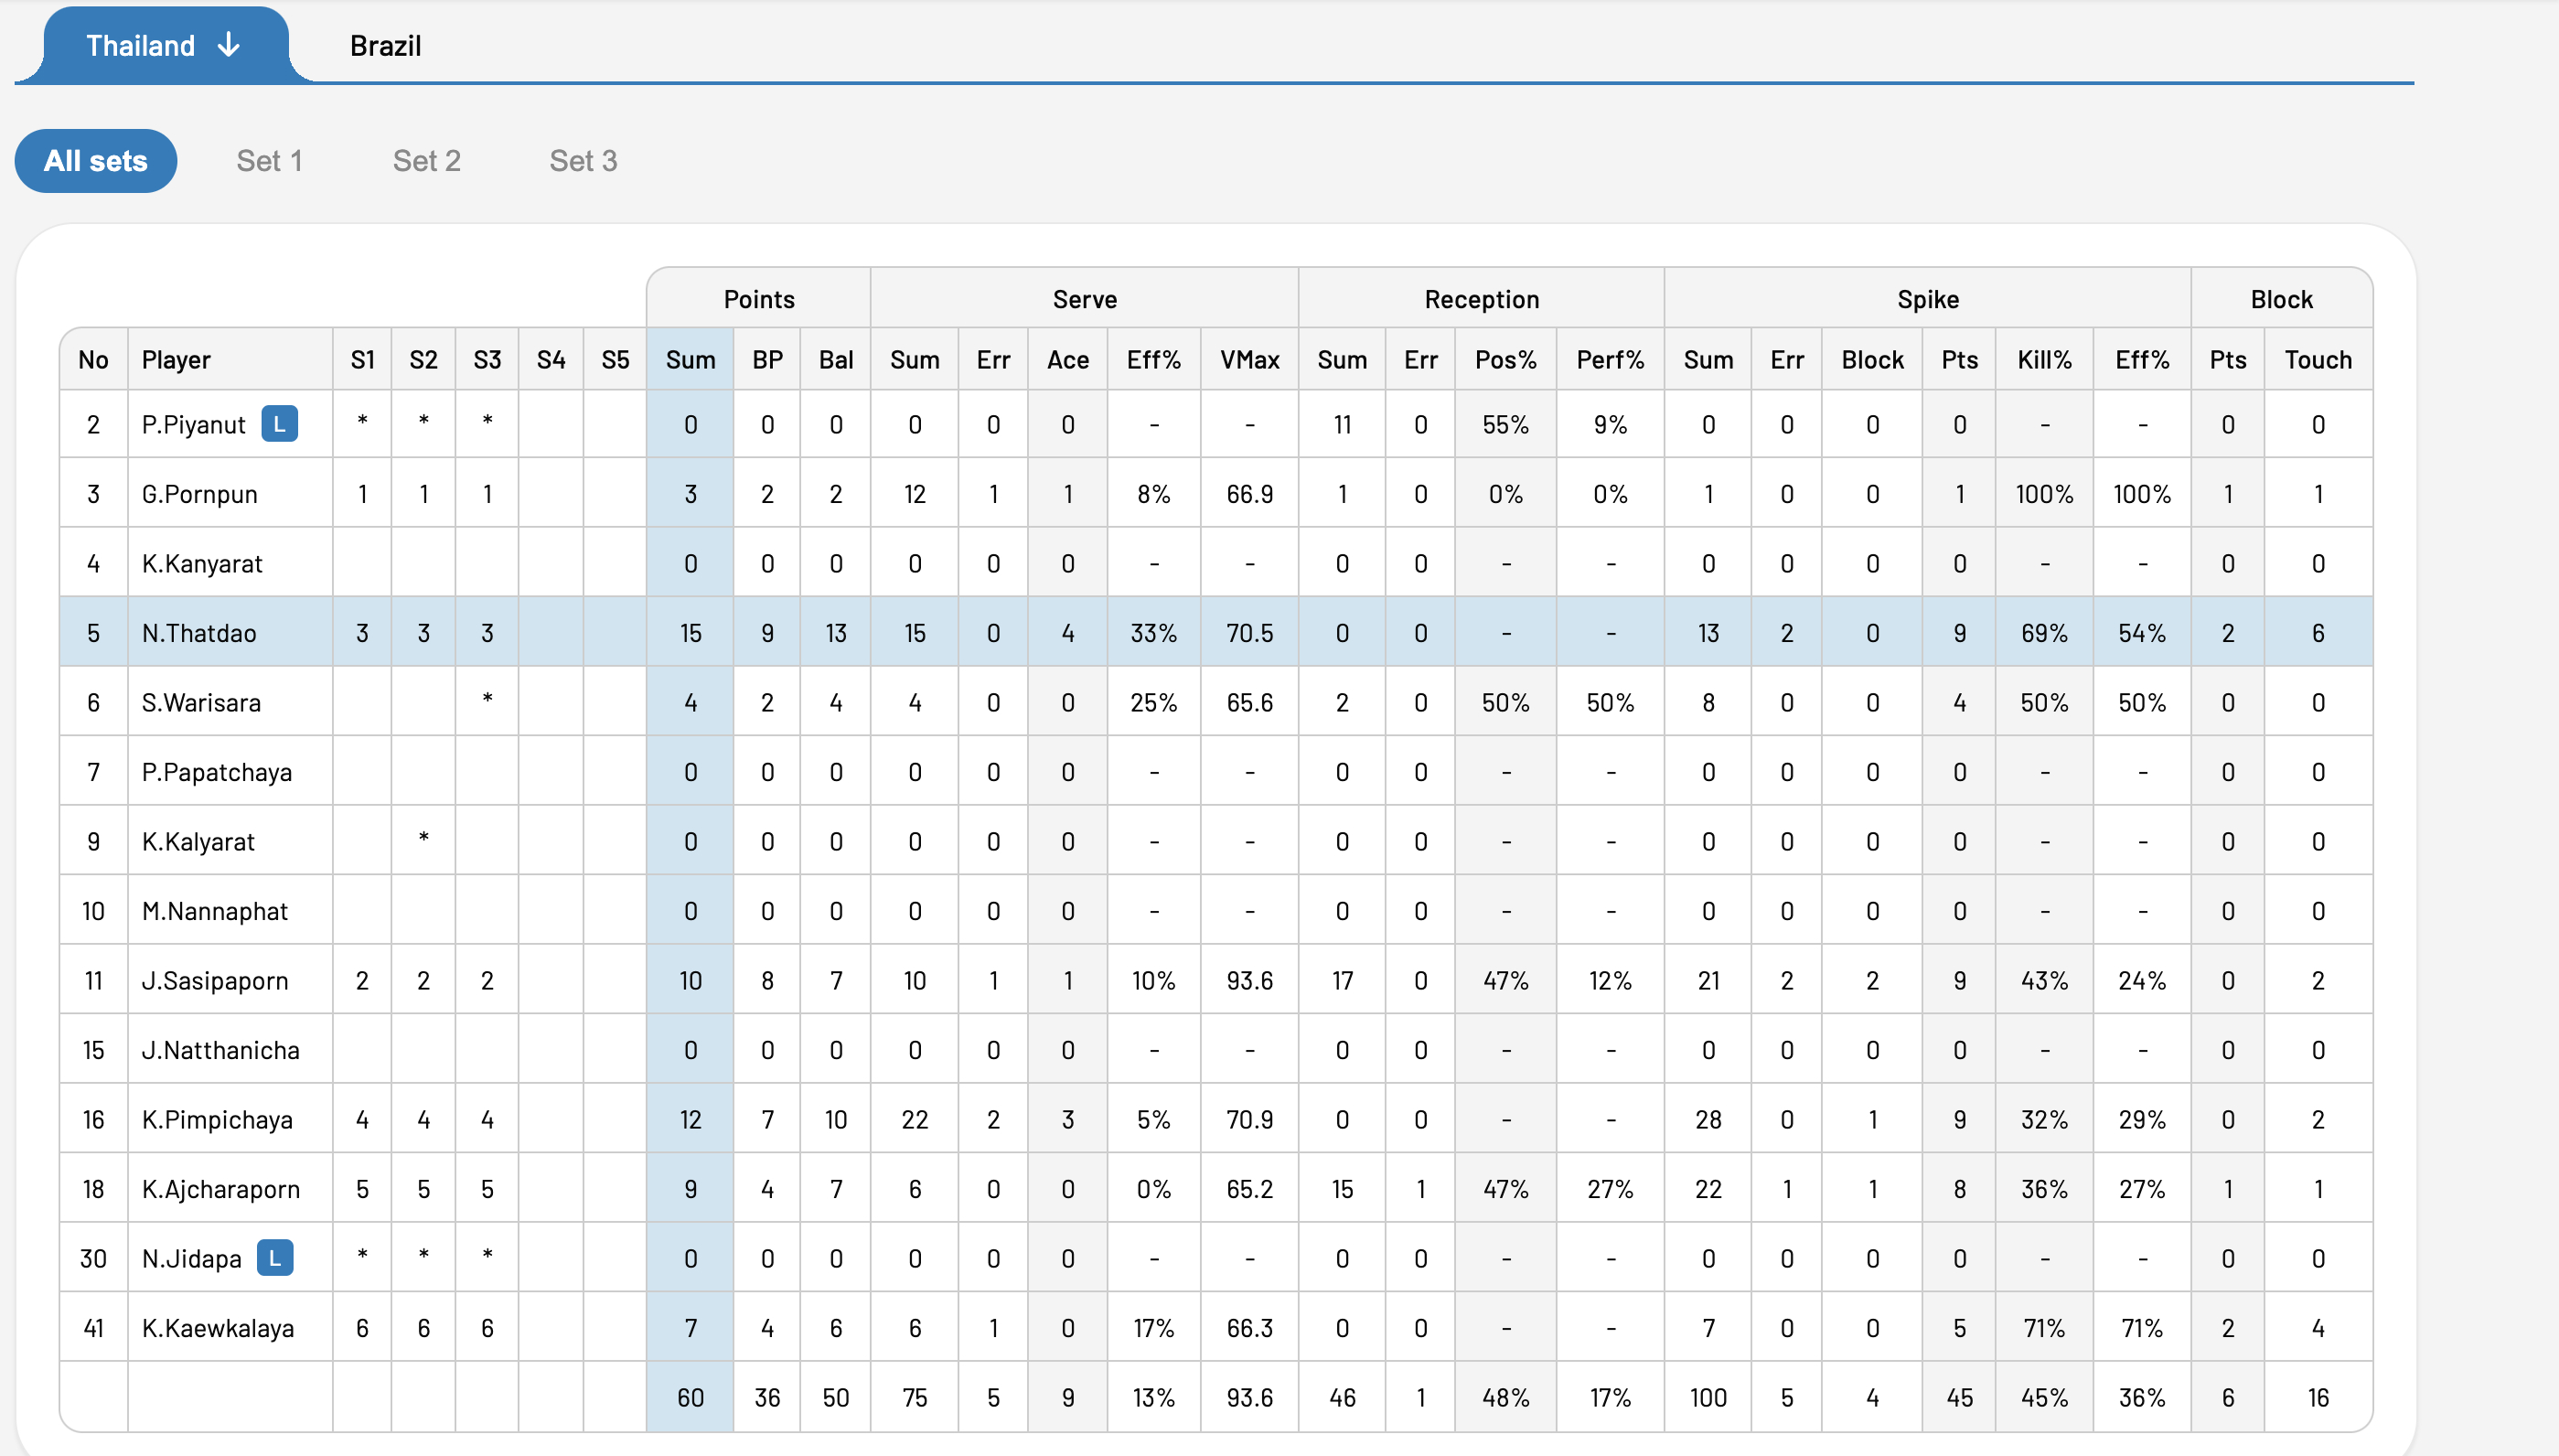The image size is (2559, 1456).
Task: Sort by the Kill% column header
Action: pos(2044,360)
